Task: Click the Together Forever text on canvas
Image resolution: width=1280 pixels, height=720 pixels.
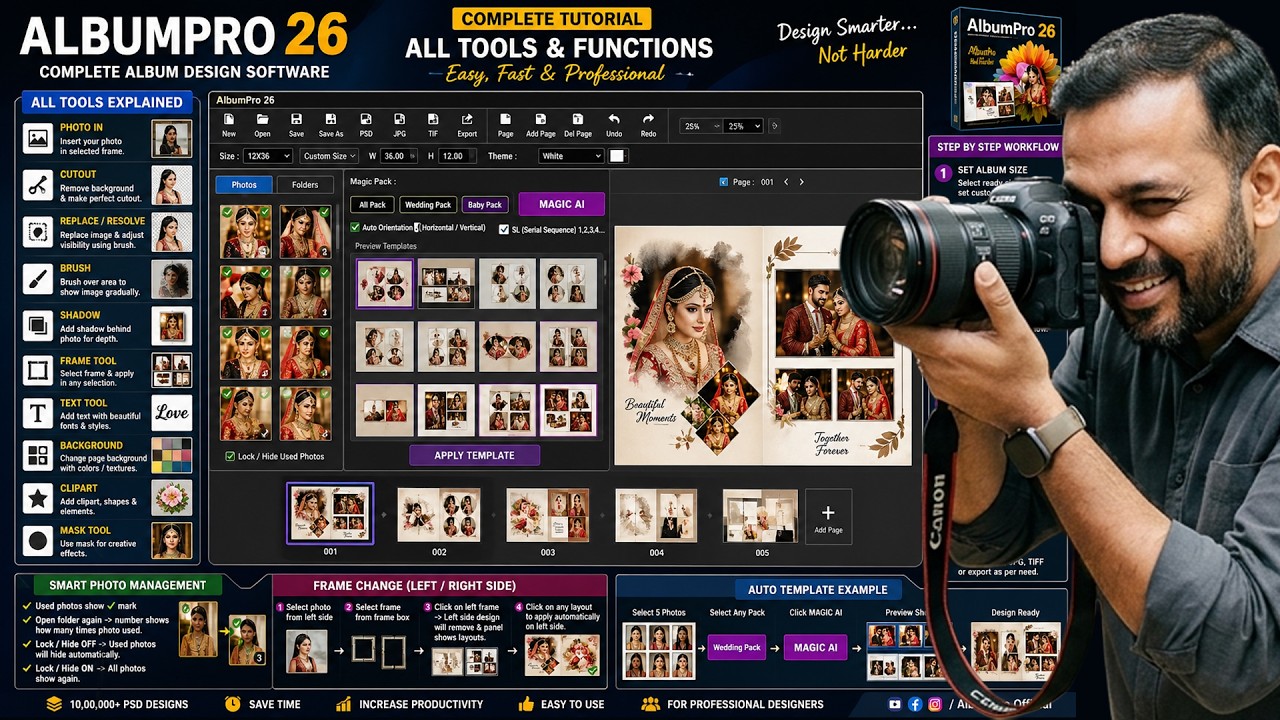Action: tap(831, 443)
